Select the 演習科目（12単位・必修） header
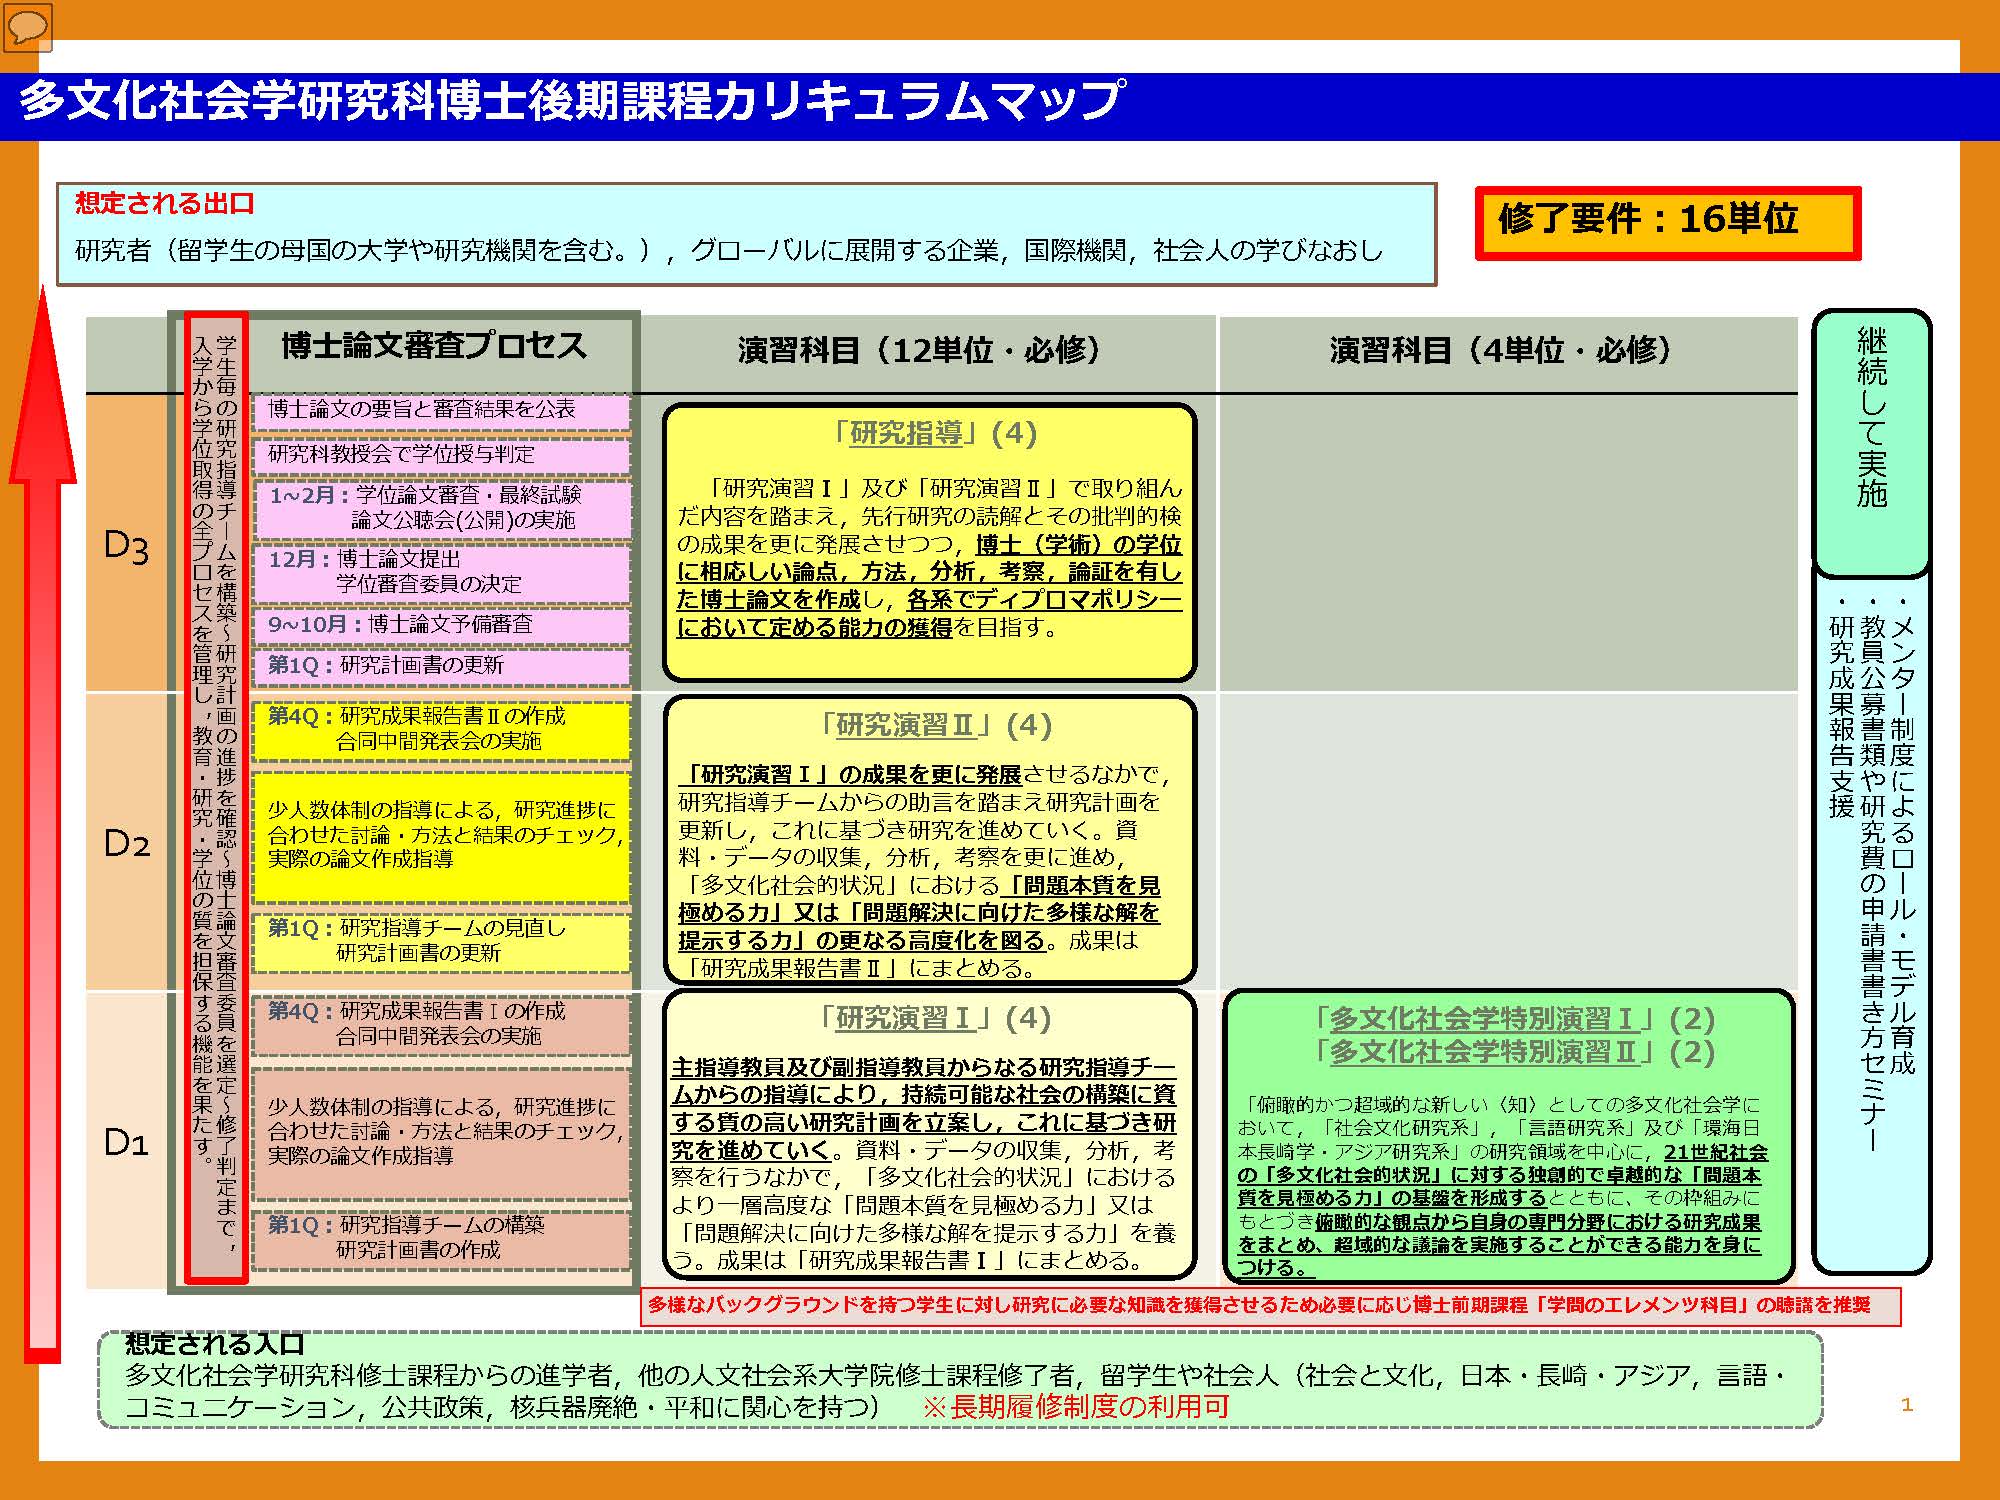Screen dimensions: 2000x1500 [927, 350]
